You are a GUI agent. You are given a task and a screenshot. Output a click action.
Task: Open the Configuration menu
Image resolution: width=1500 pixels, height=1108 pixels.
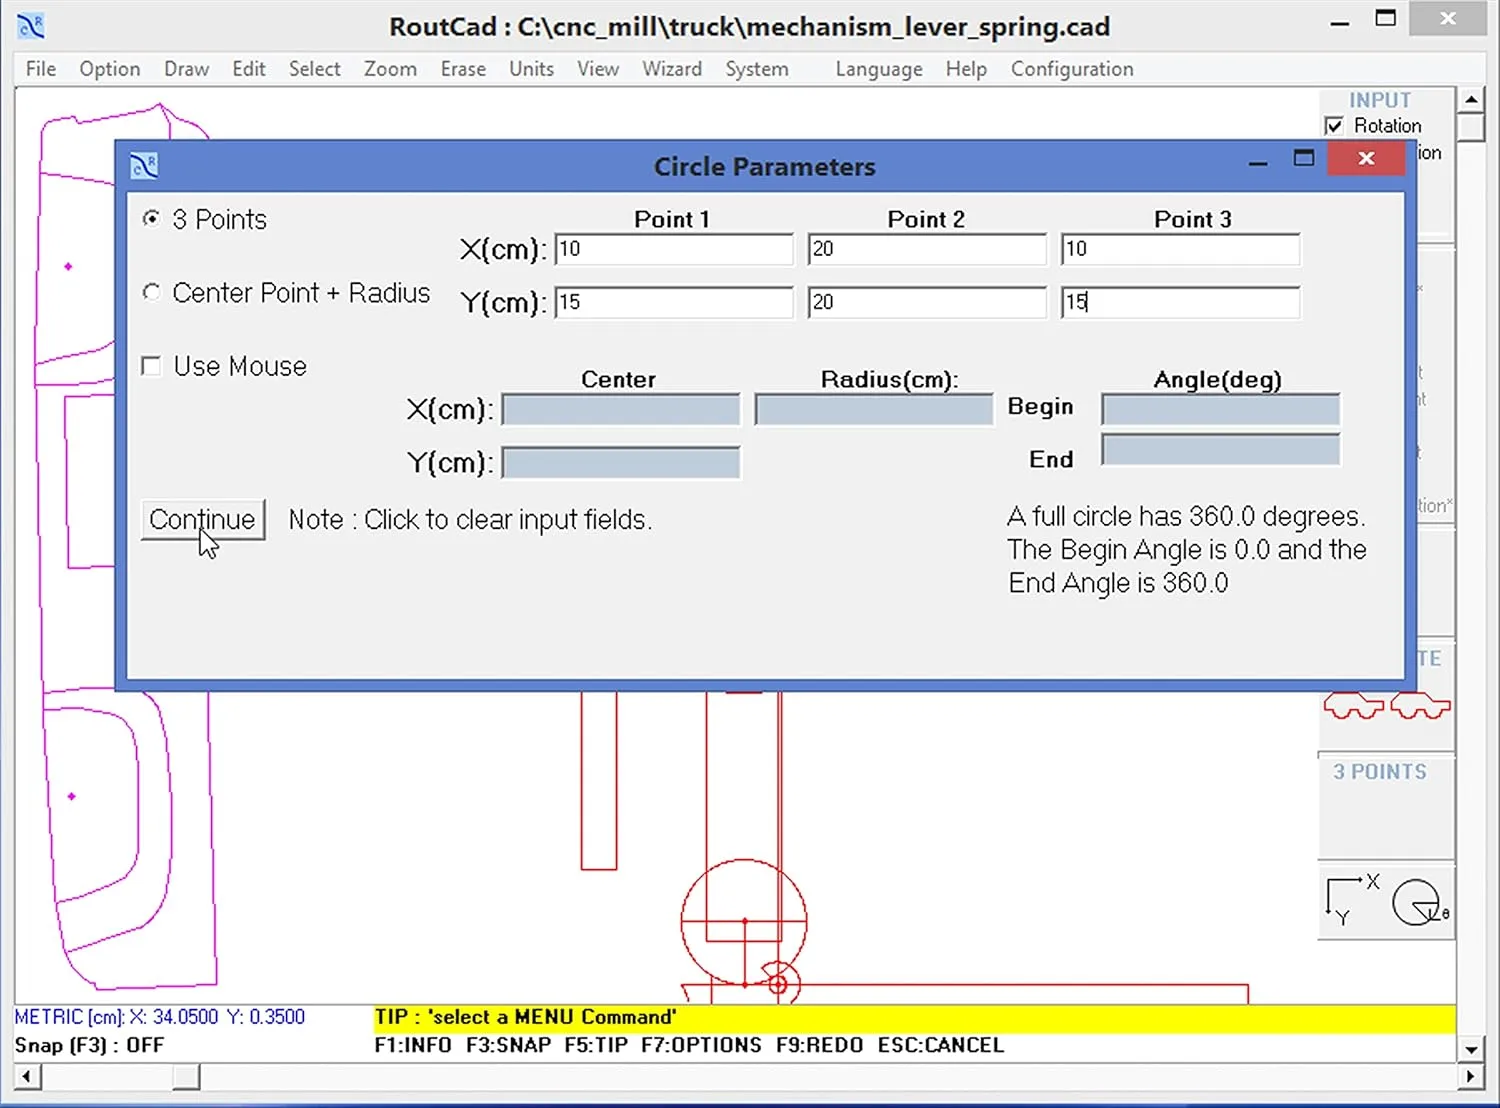click(x=1072, y=69)
